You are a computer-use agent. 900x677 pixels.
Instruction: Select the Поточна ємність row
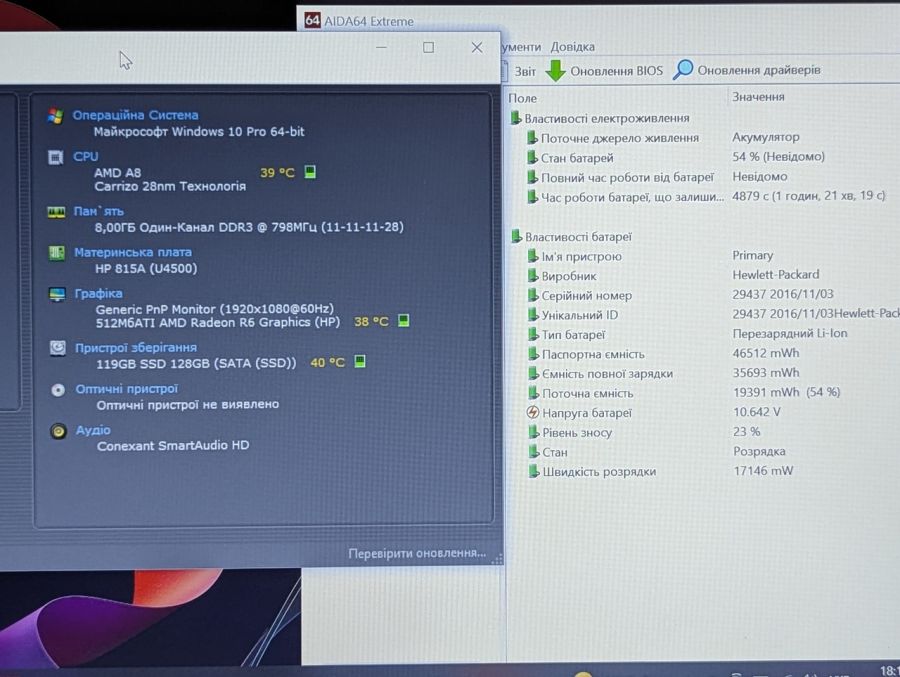tap(684, 392)
